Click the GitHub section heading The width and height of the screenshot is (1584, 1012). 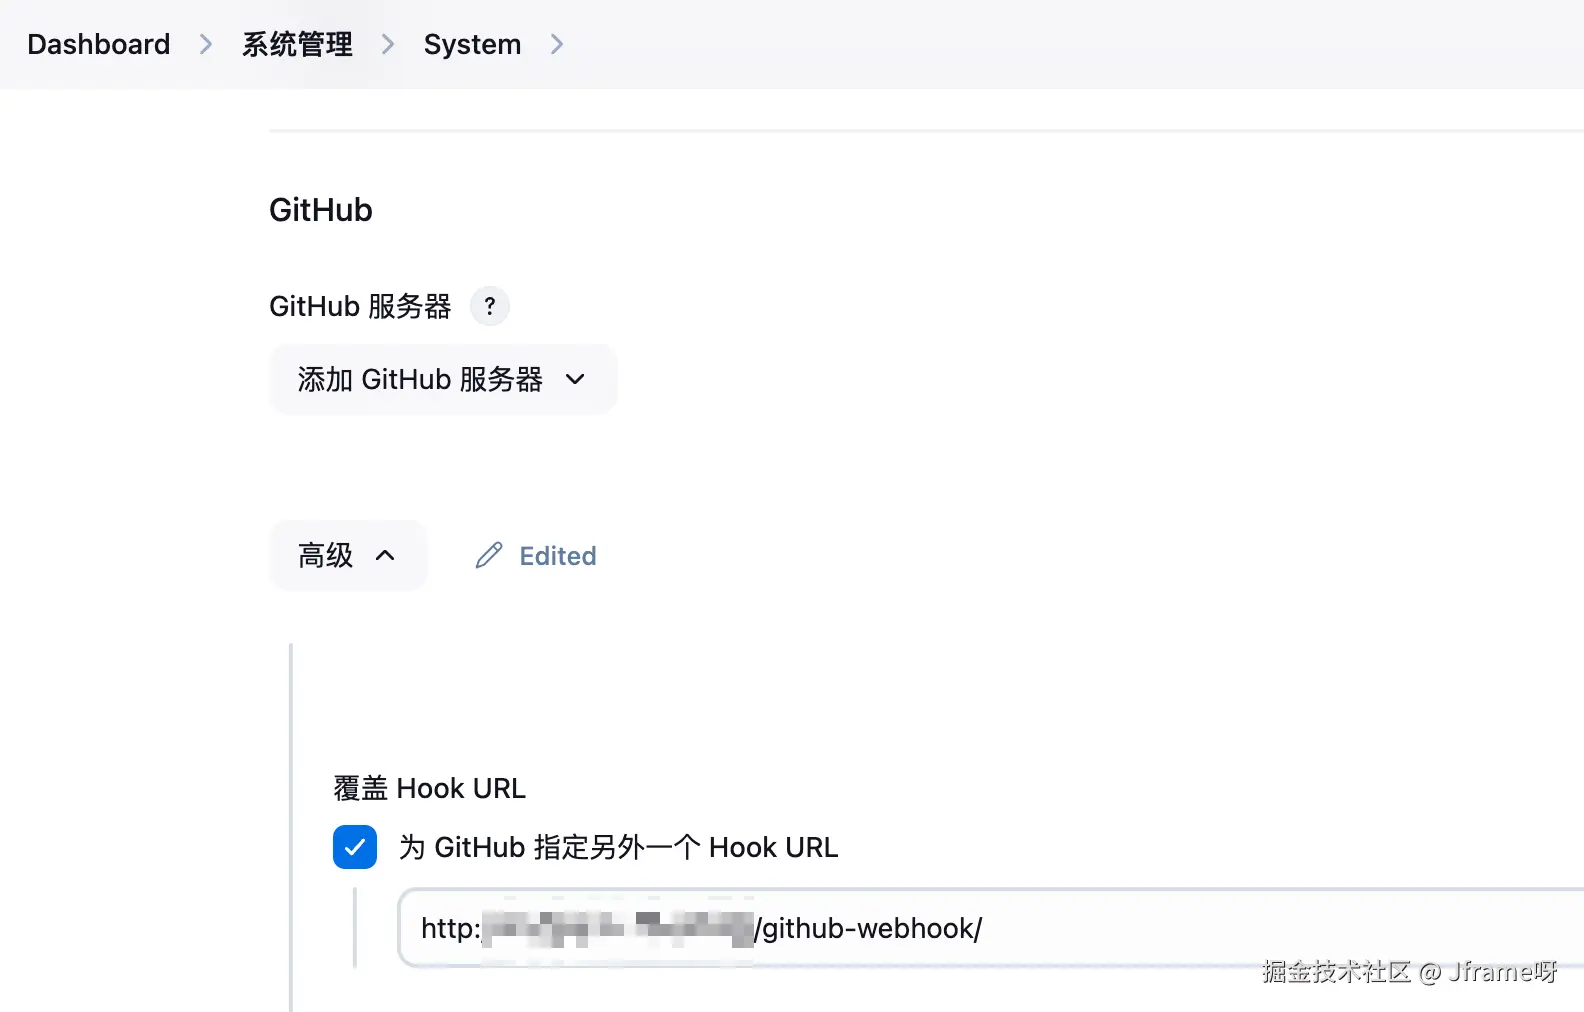click(x=321, y=210)
